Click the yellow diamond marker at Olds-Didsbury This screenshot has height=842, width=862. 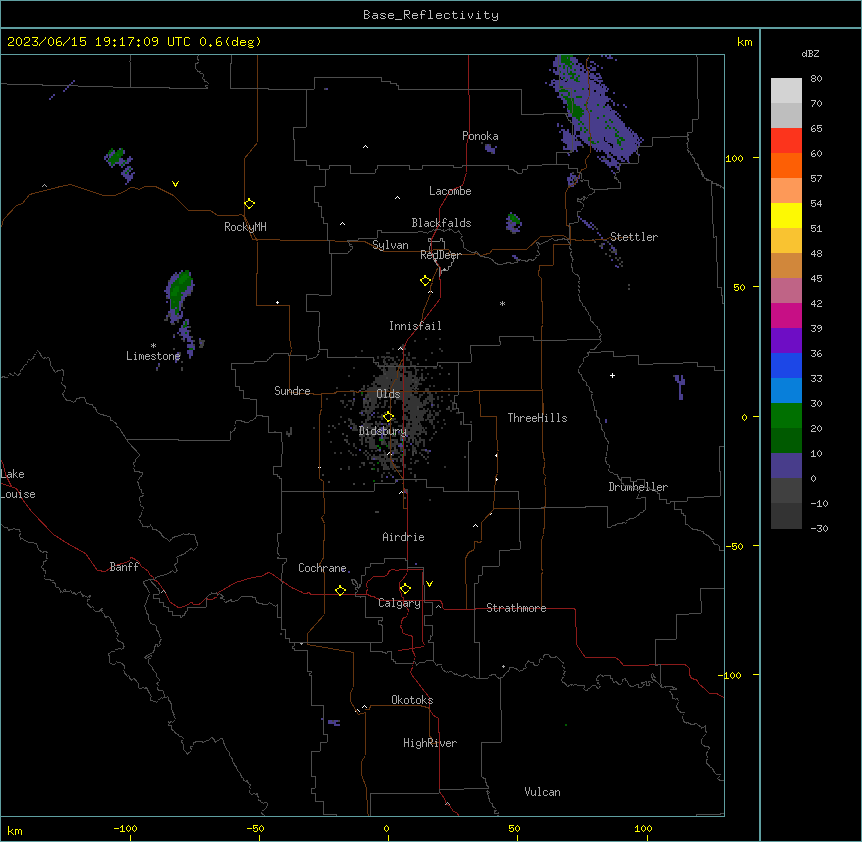point(388,417)
